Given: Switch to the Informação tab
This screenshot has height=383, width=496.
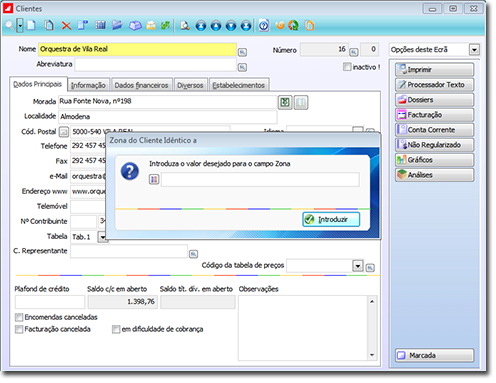Looking at the screenshot, I should (x=88, y=85).
